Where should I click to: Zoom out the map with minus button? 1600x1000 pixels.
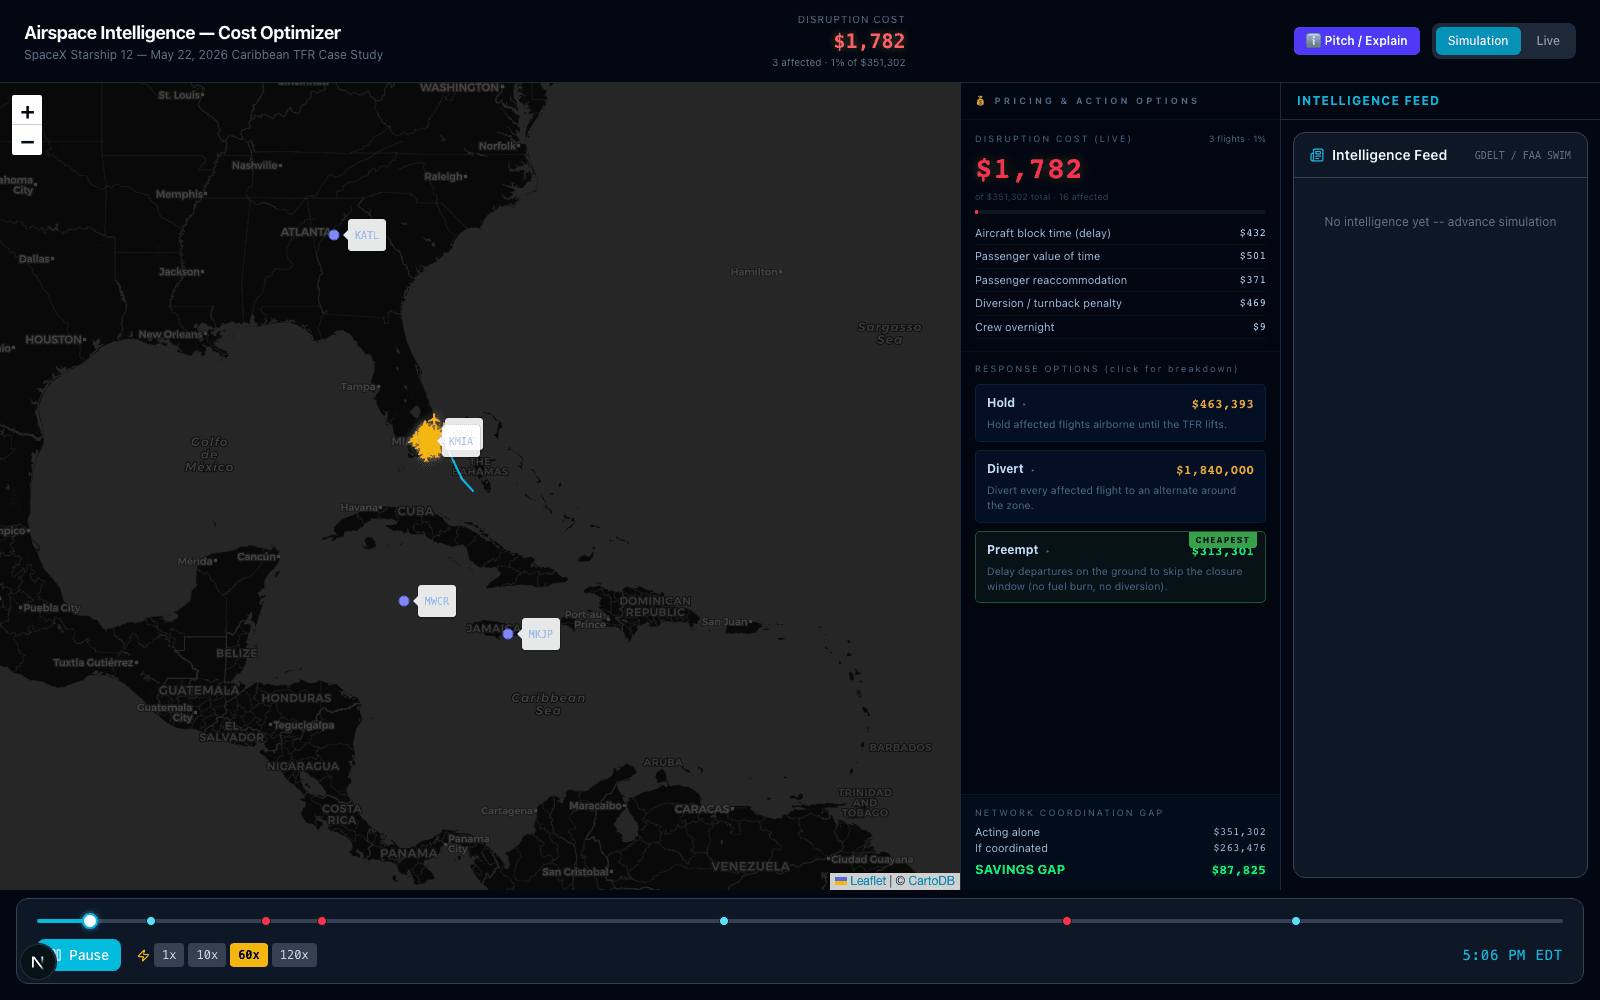coord(27,141)
